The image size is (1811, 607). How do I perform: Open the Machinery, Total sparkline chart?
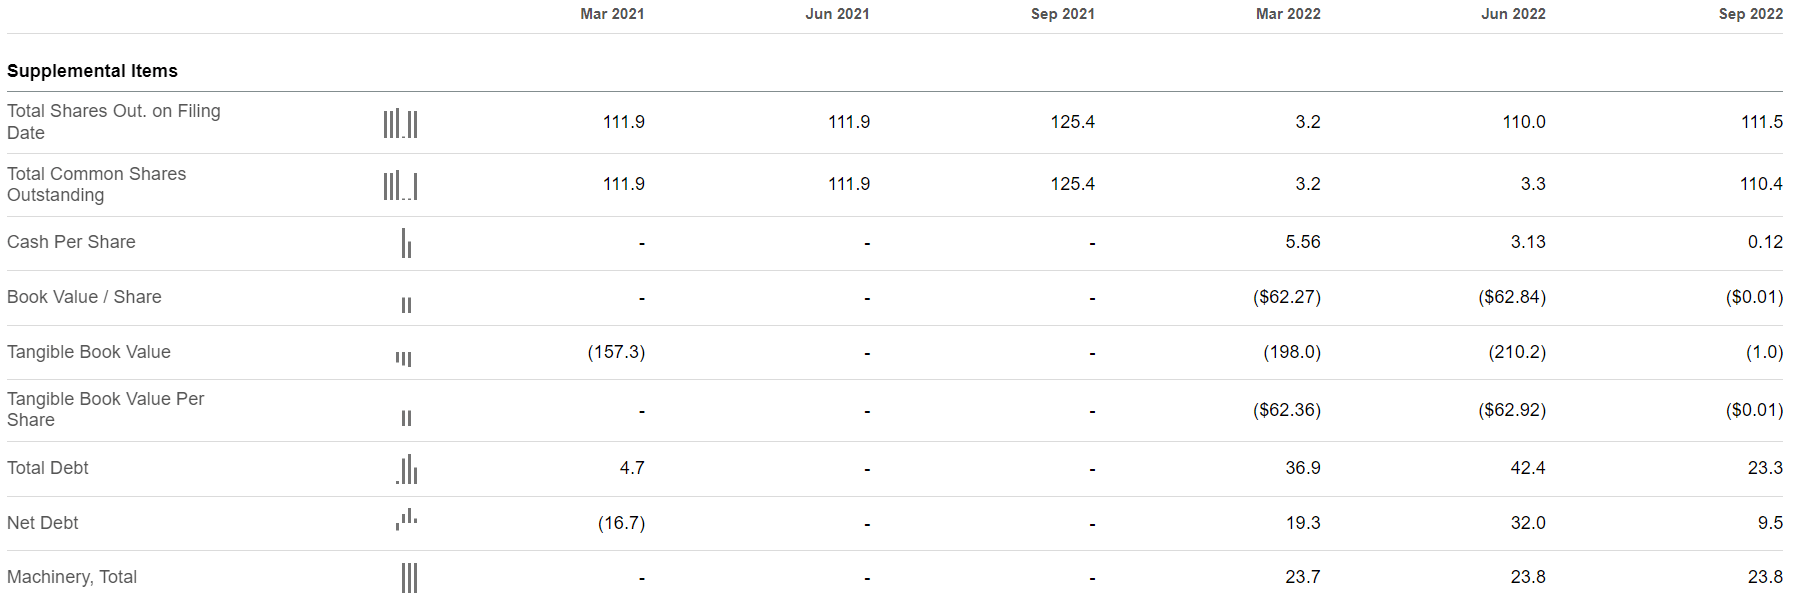(409, 578)
